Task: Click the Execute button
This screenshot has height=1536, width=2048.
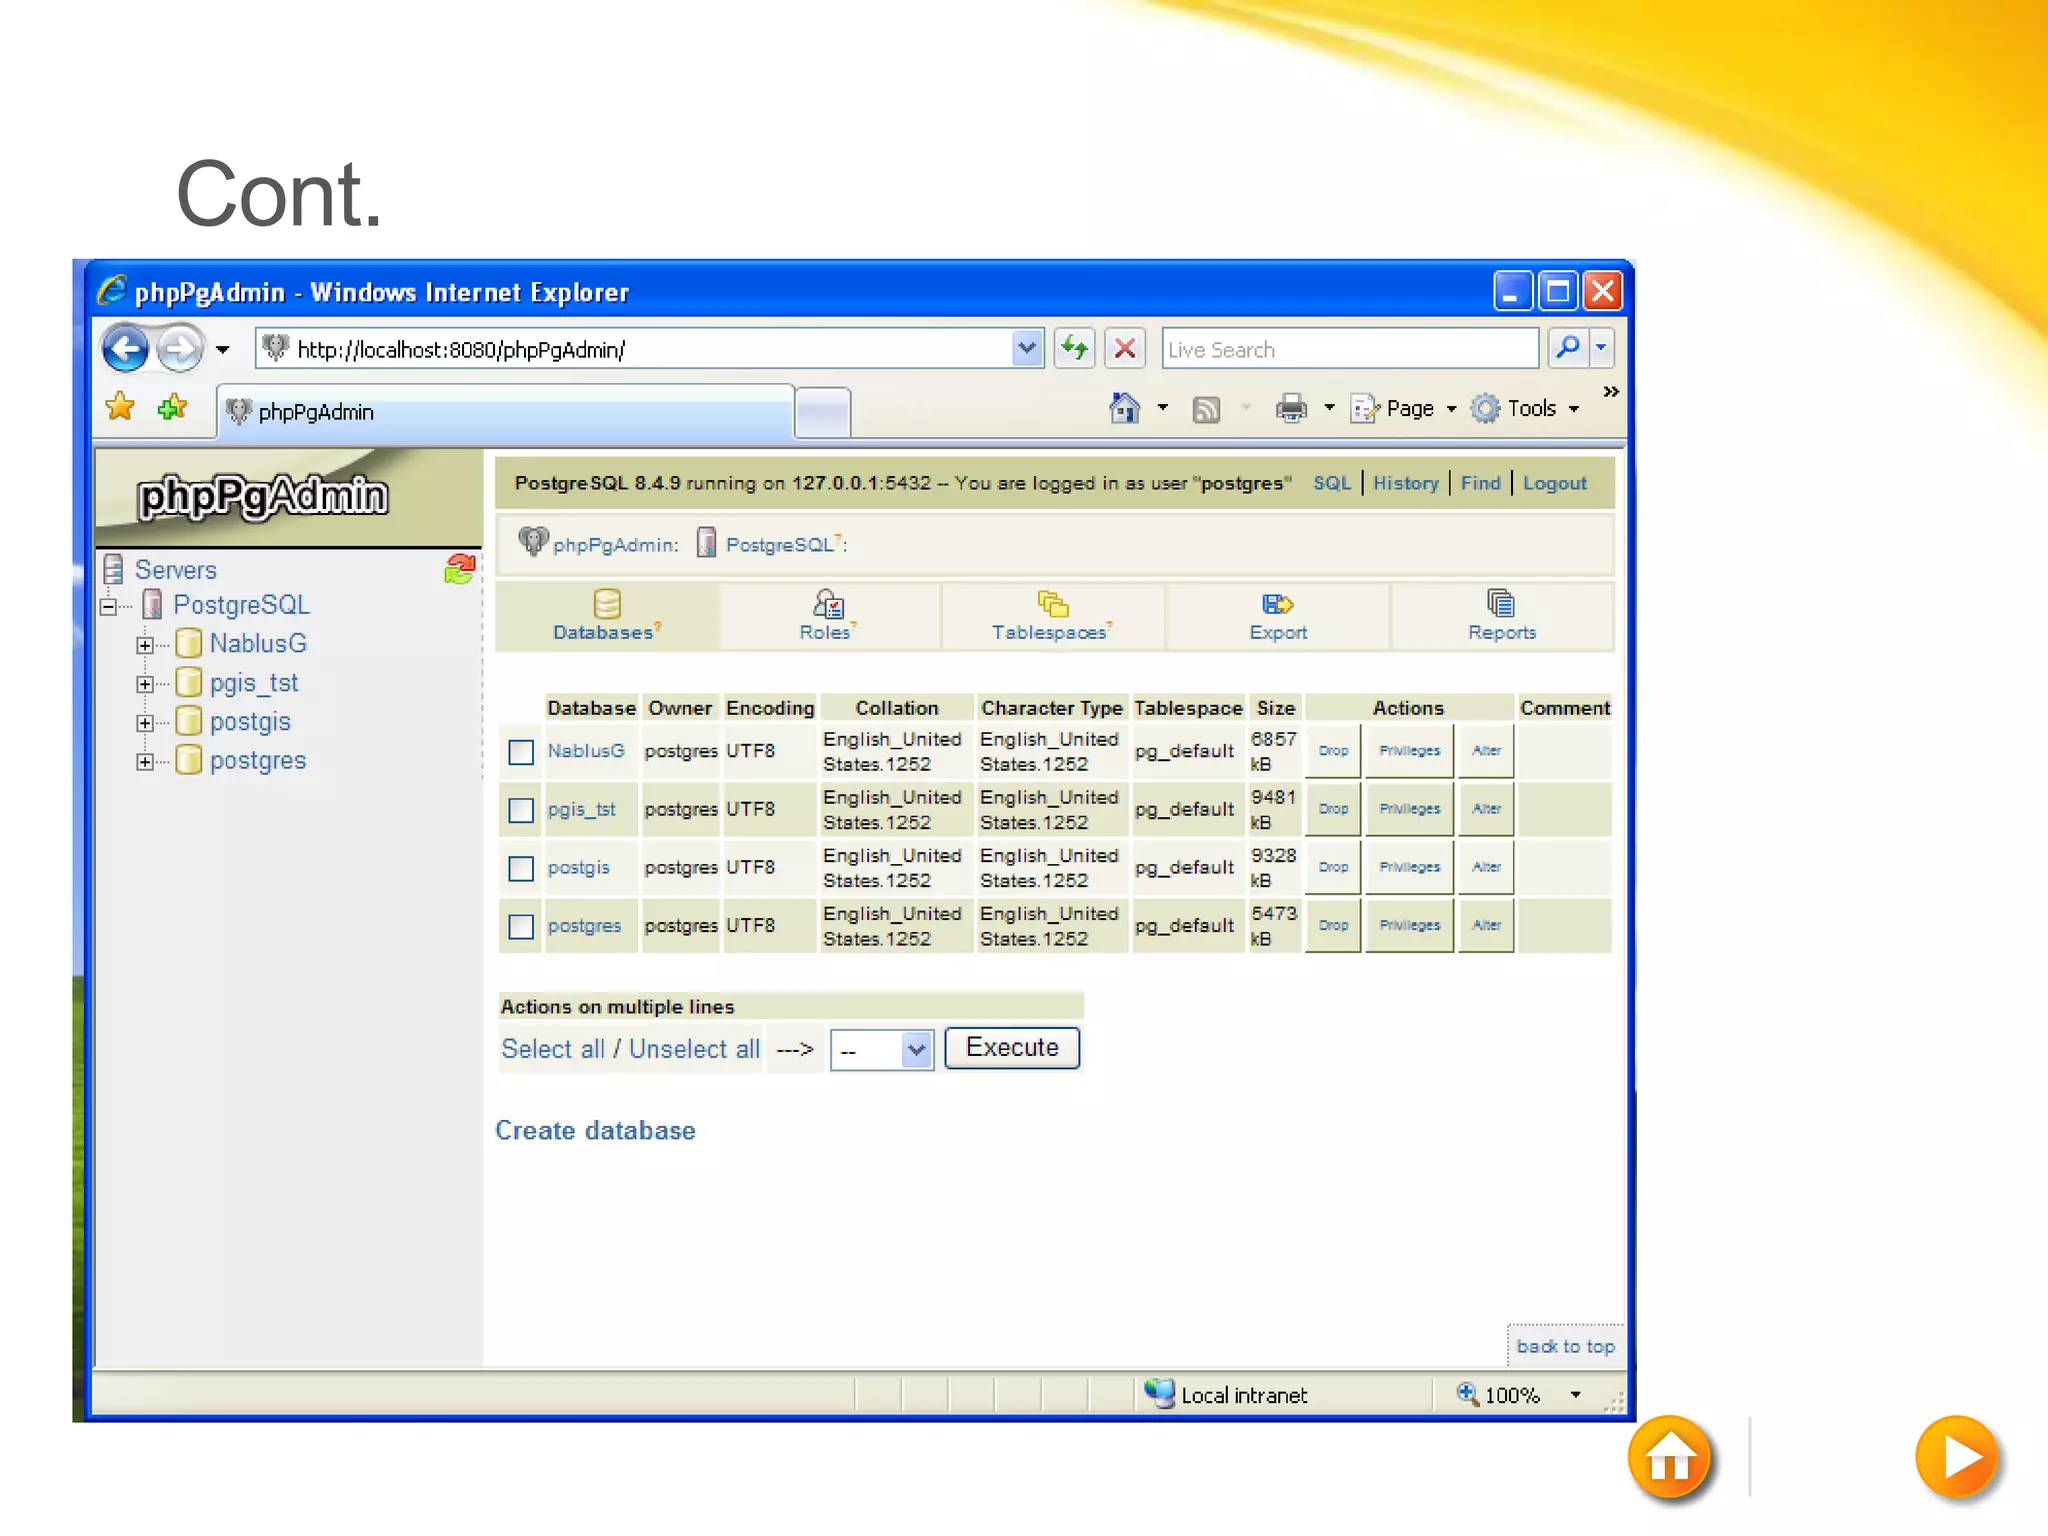Action: pos(1012,1048)
